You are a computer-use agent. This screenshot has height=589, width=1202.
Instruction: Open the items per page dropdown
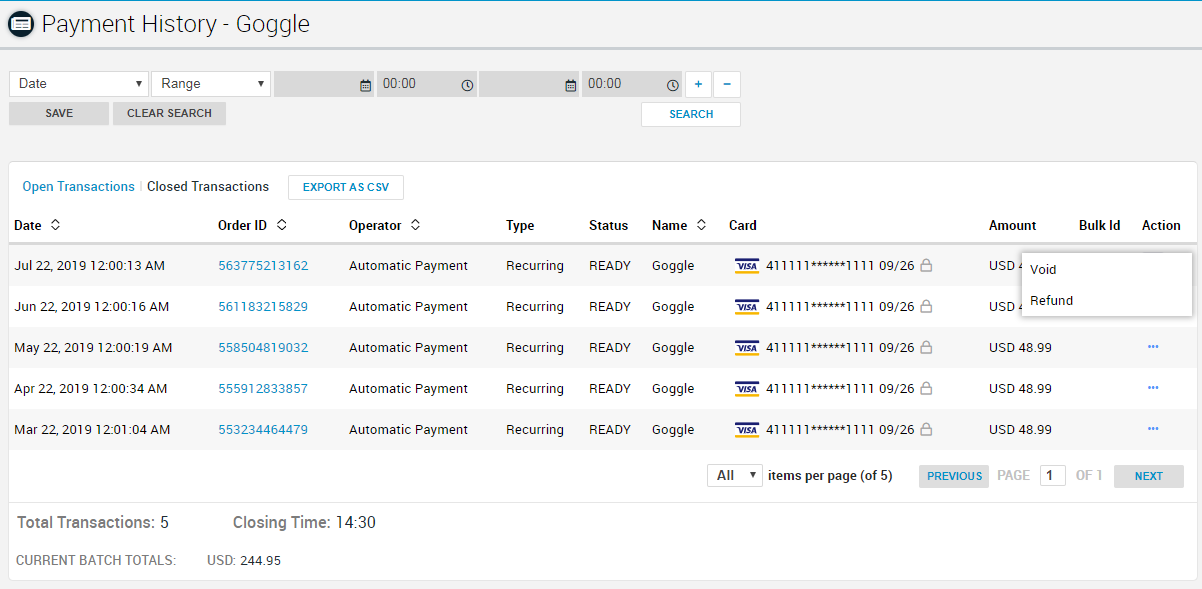pos(735,476)
